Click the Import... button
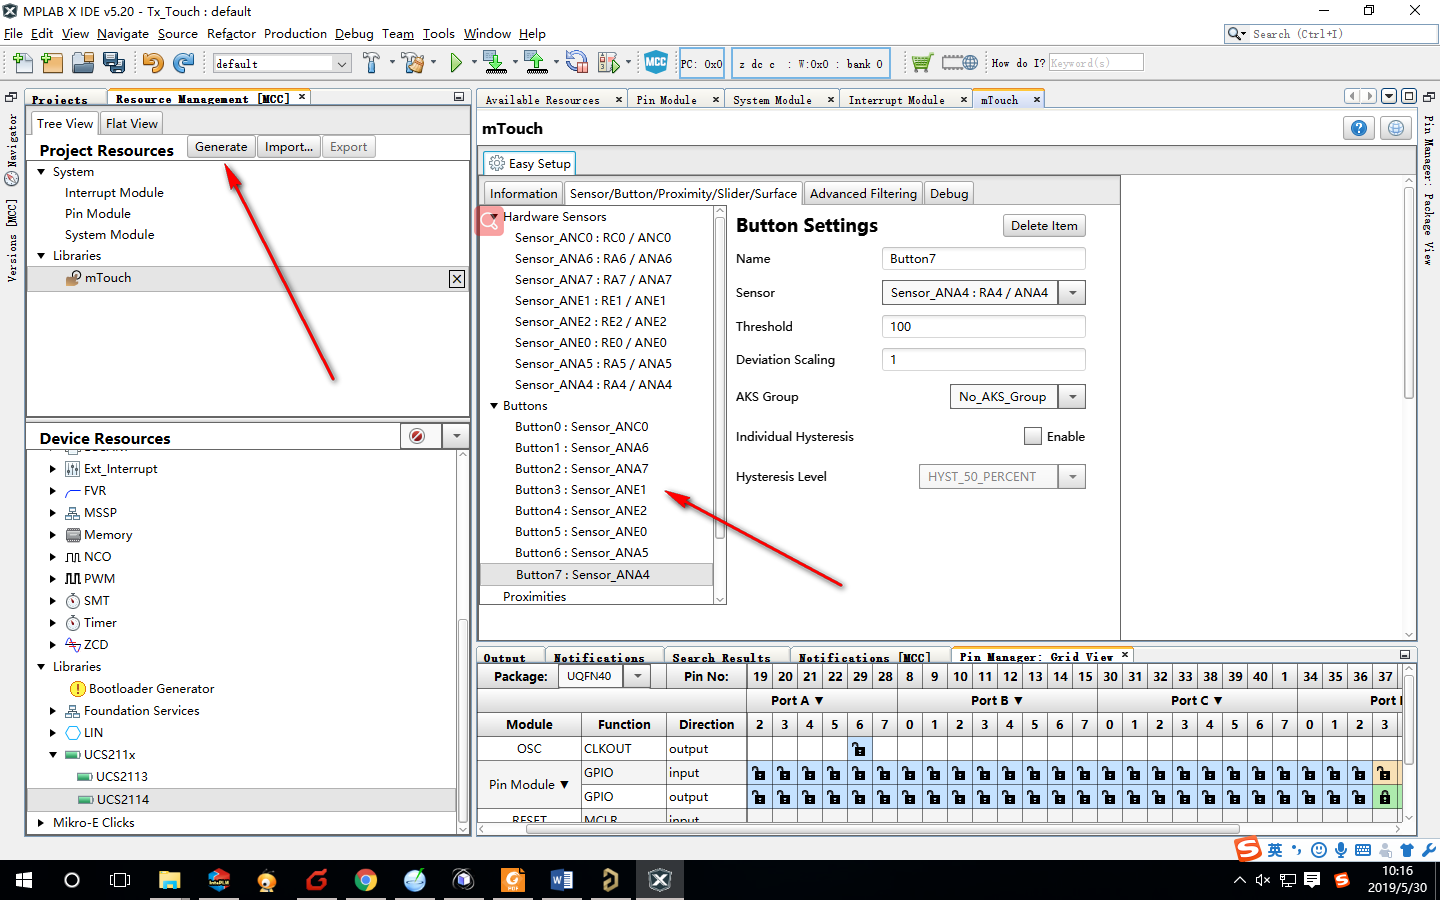 (289, 147)
